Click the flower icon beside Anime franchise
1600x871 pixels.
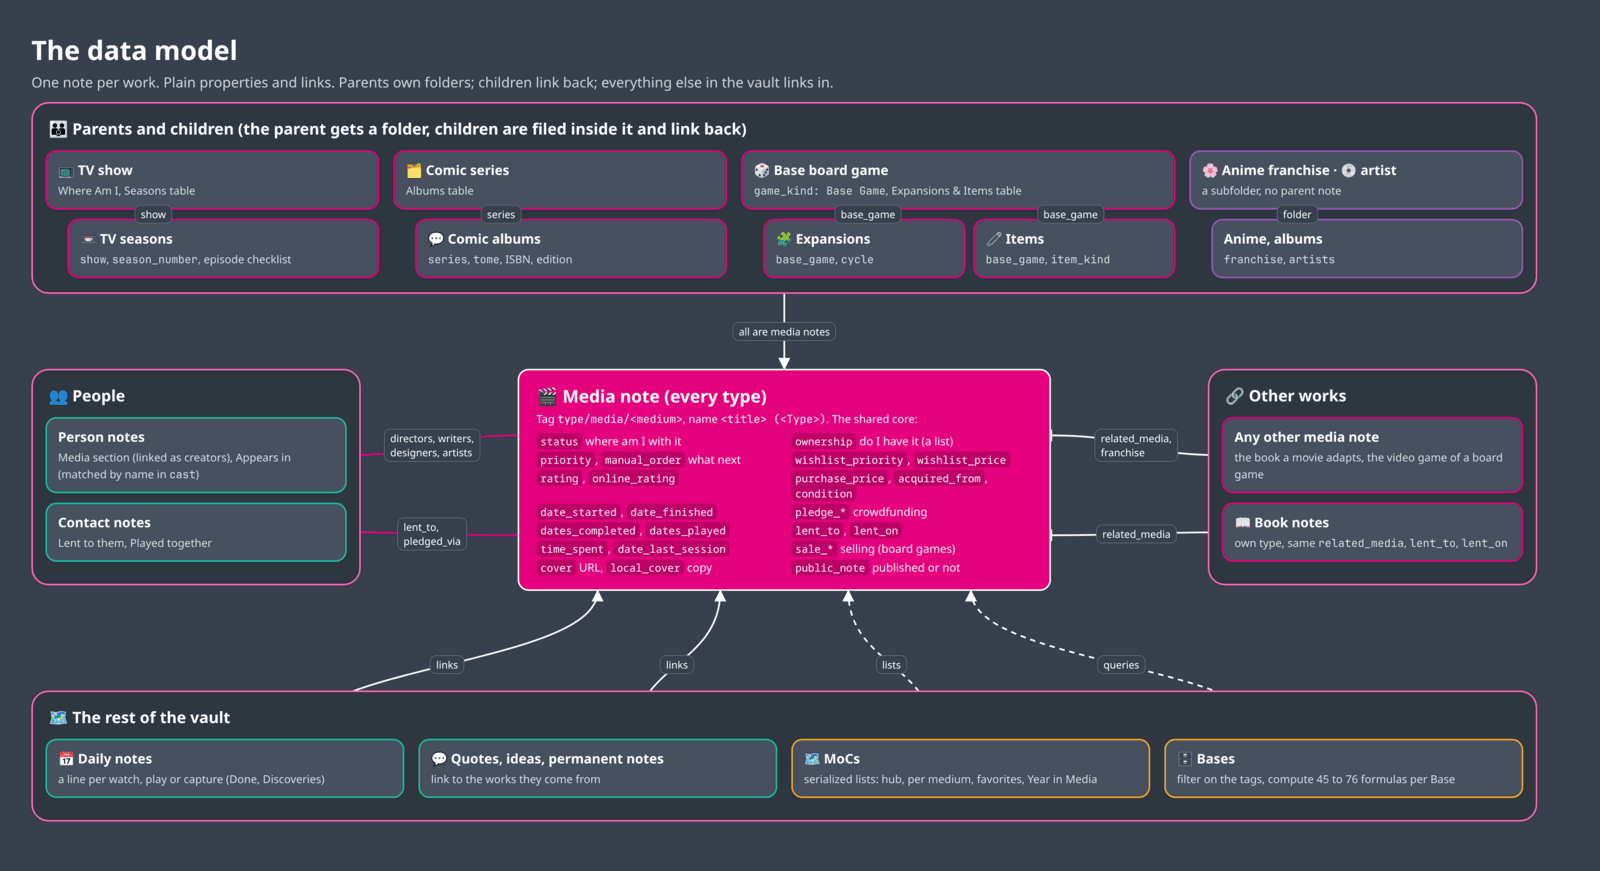[1210, 171]
